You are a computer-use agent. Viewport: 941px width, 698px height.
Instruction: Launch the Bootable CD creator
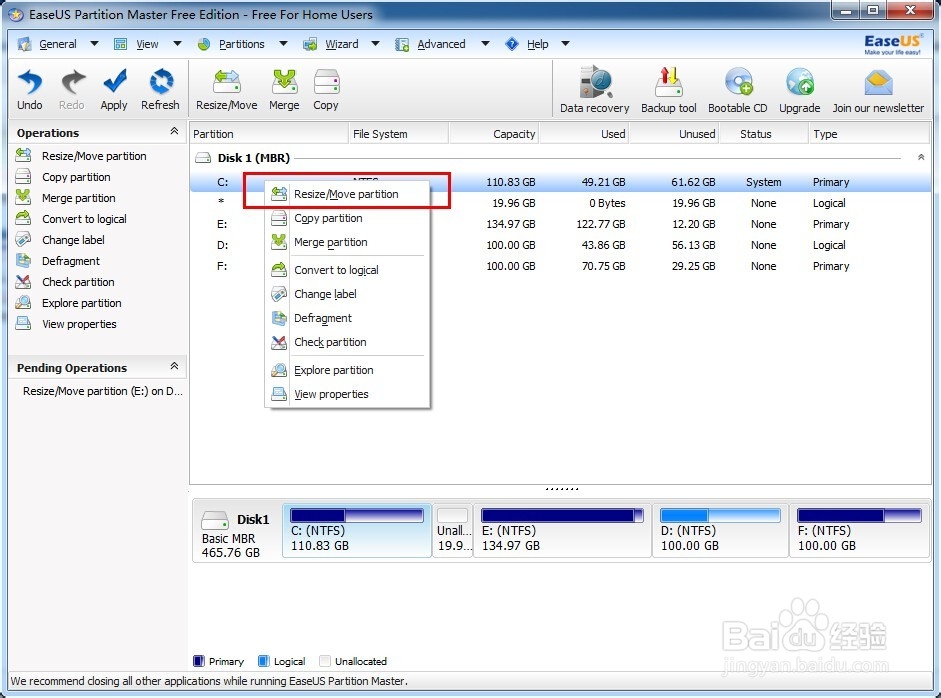click(x=739, y=82)
